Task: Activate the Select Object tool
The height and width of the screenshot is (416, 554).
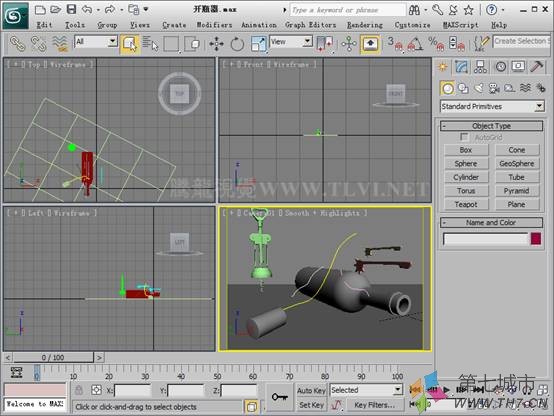Action: [x=130, y=44]
